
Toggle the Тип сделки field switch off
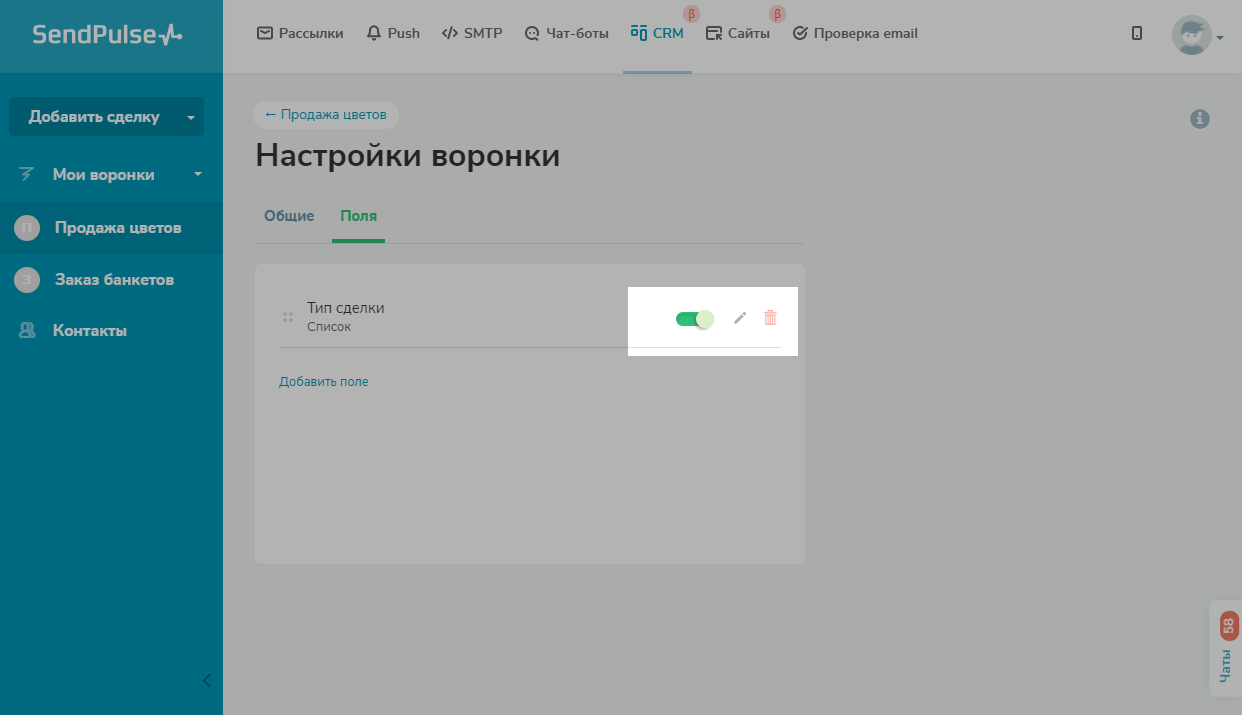695,319
